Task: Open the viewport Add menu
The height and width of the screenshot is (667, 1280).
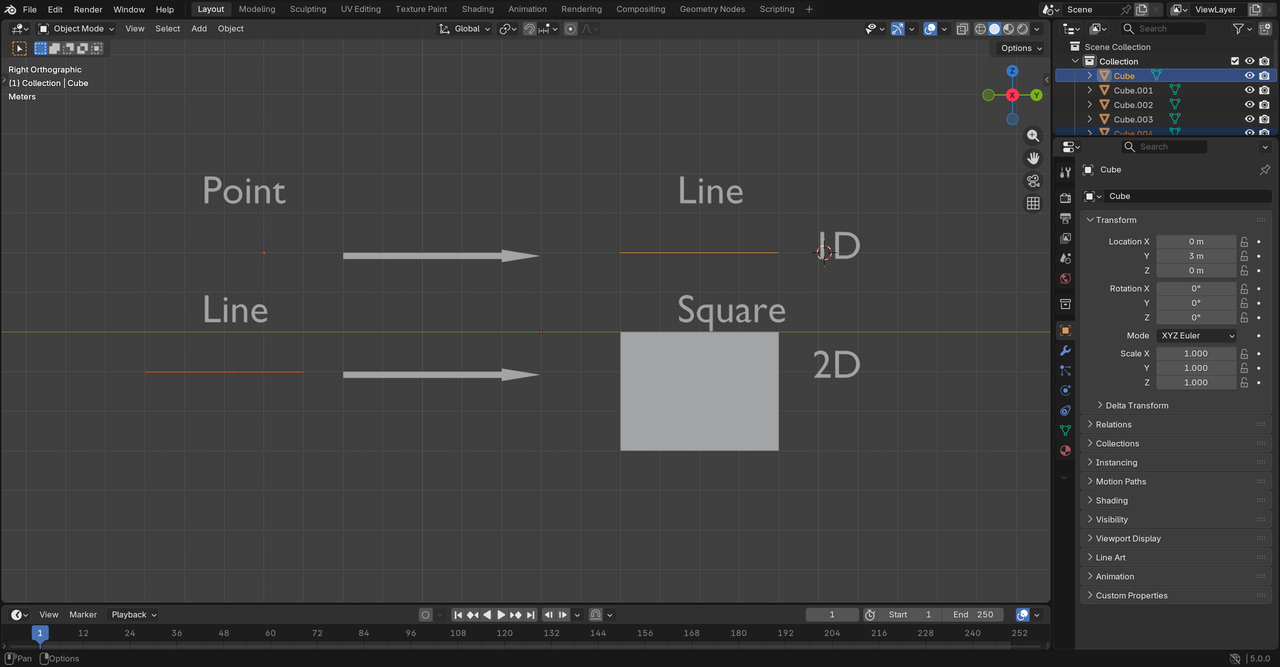Action: pyautogui.click(x=199, y=29)
